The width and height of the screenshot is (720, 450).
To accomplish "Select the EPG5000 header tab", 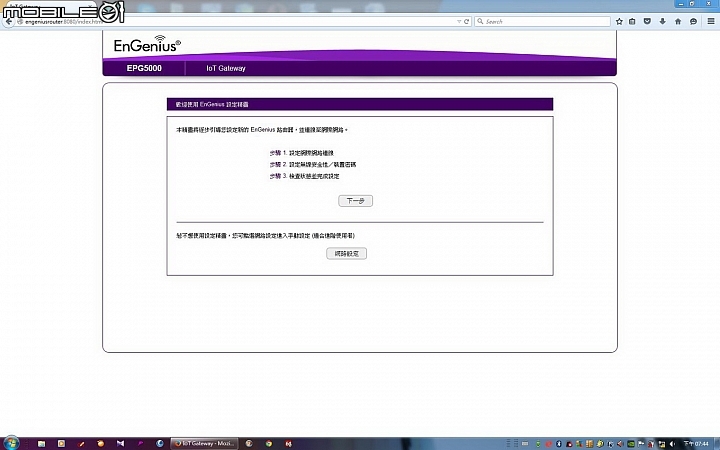I will pyautogui.click(x=144, y=68).
